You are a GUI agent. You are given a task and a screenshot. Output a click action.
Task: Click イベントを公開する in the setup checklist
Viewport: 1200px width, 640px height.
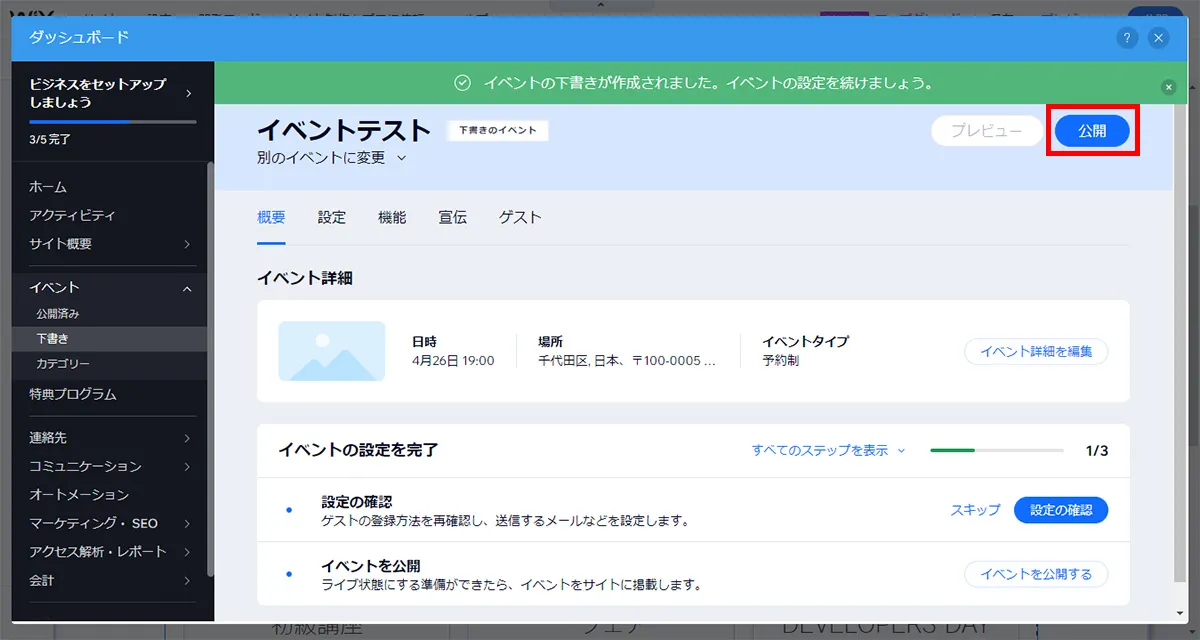click(1036, 573)
